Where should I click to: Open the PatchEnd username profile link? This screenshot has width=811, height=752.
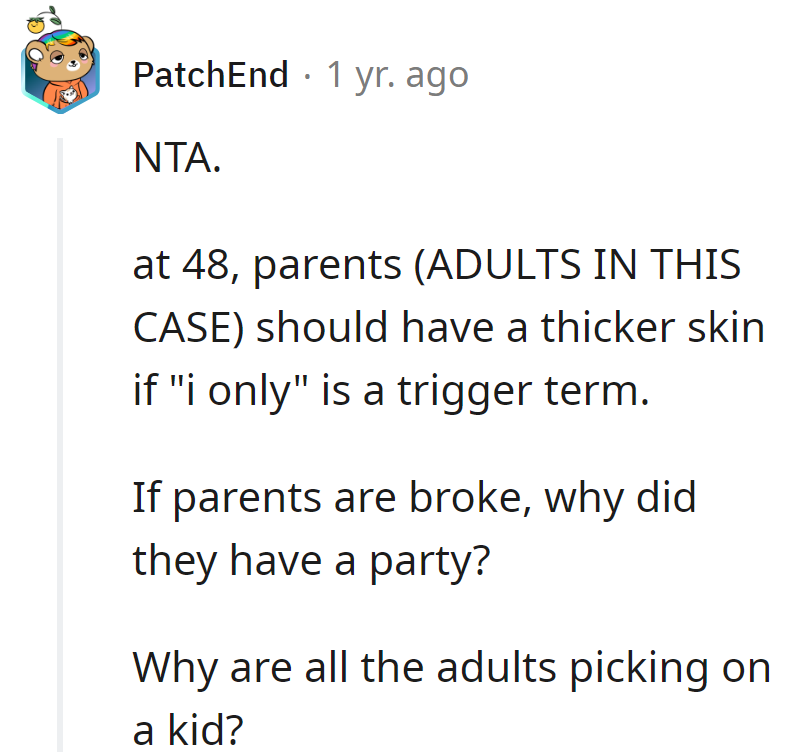click(x=210, y=75)
